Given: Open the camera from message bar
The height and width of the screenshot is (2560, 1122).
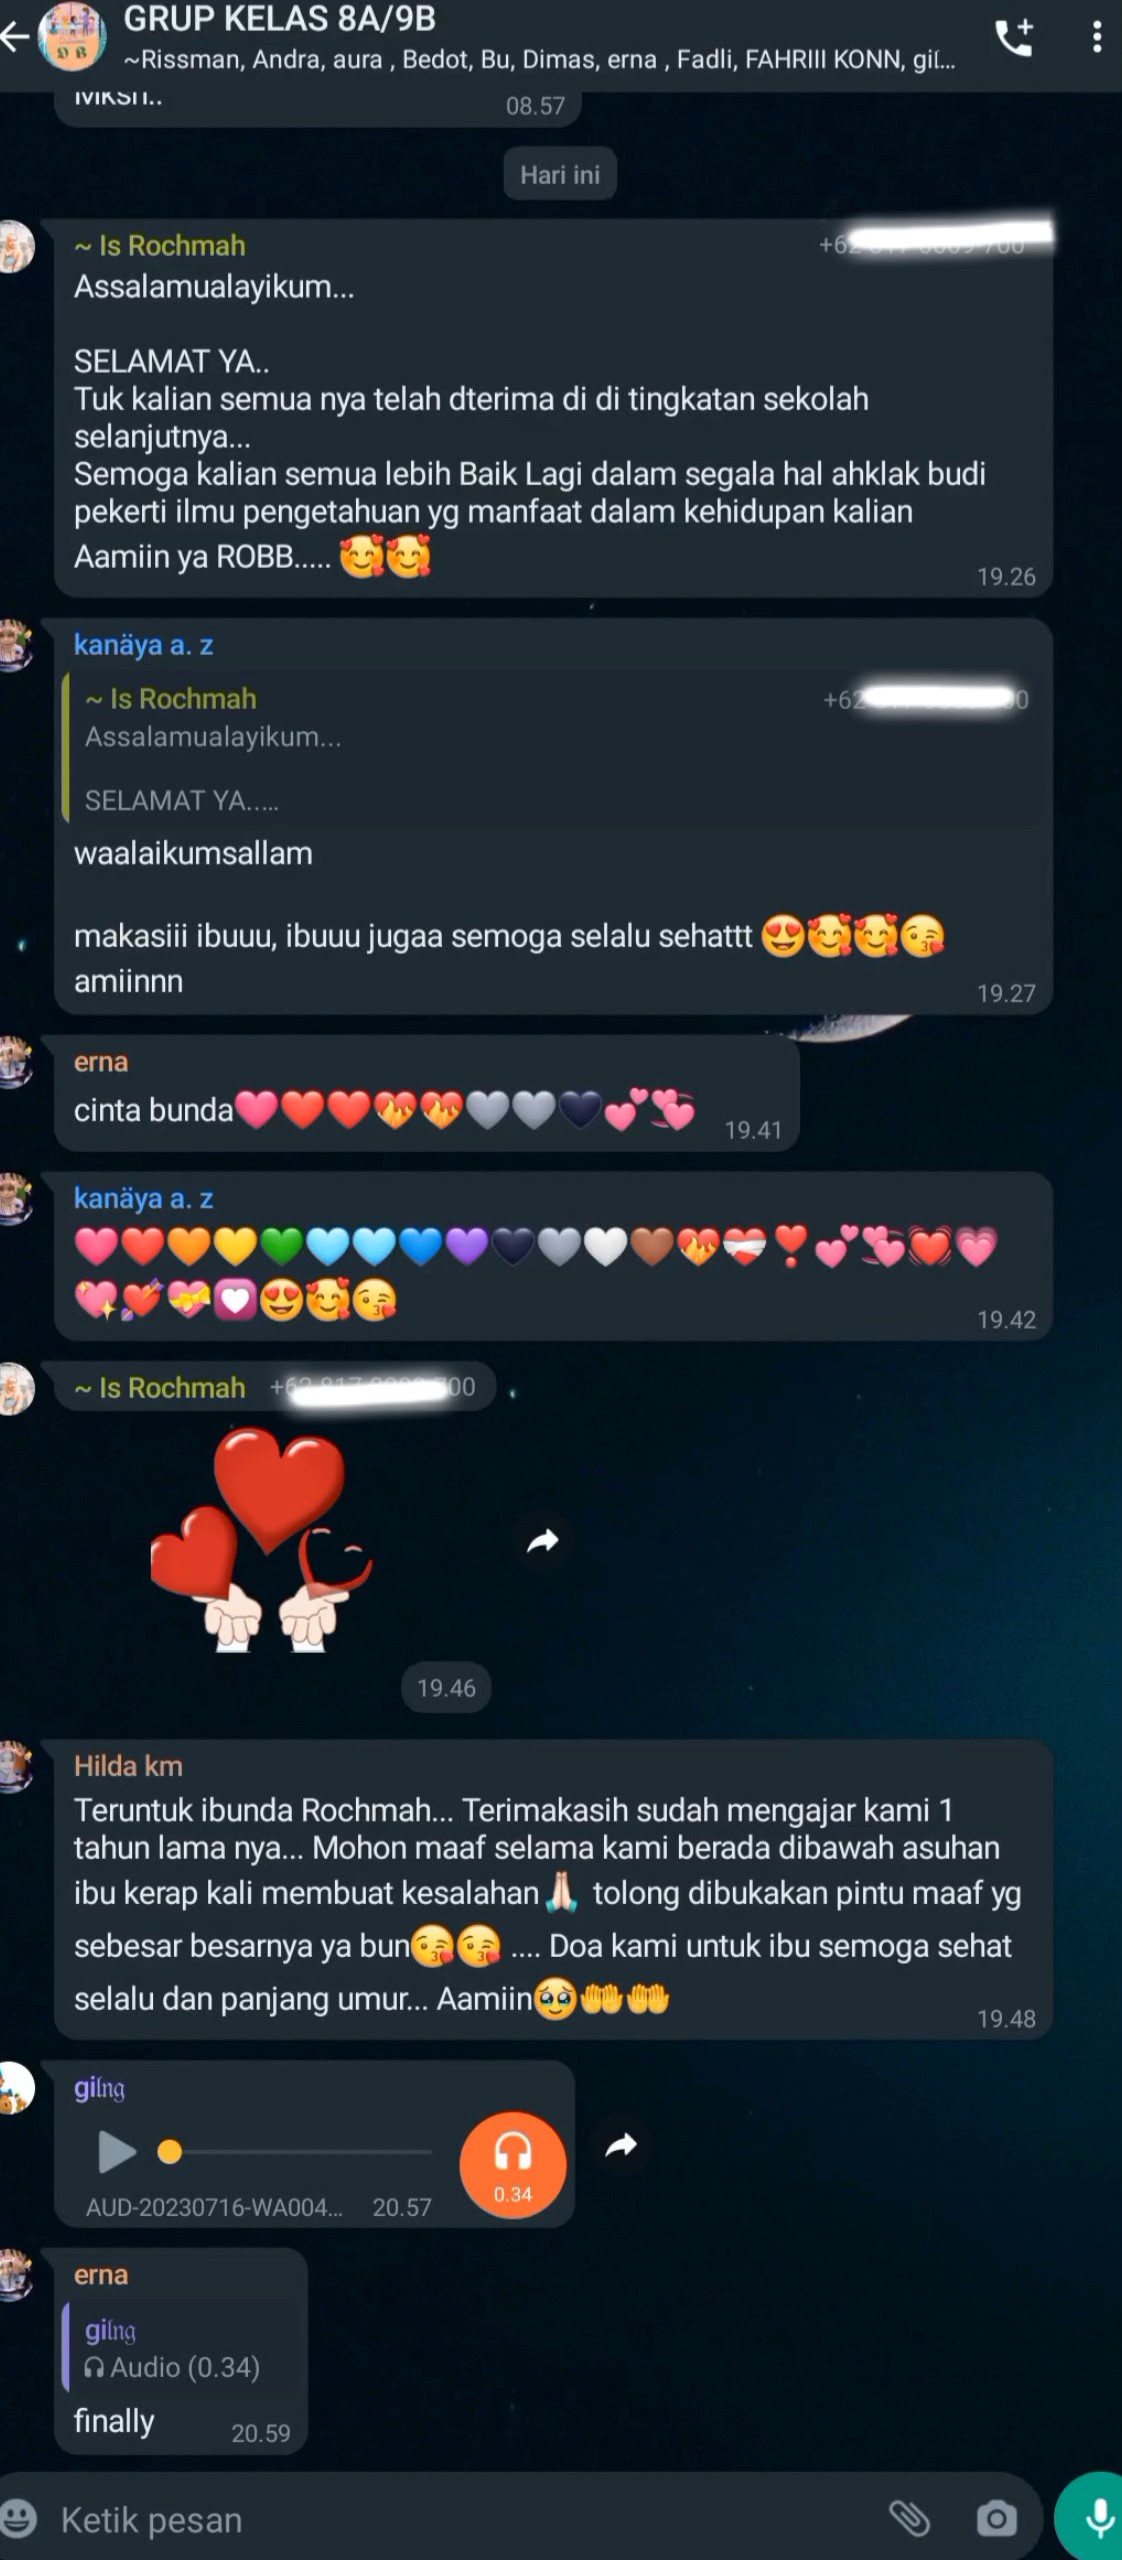Looking at the screenshot, I should 996,2518.
